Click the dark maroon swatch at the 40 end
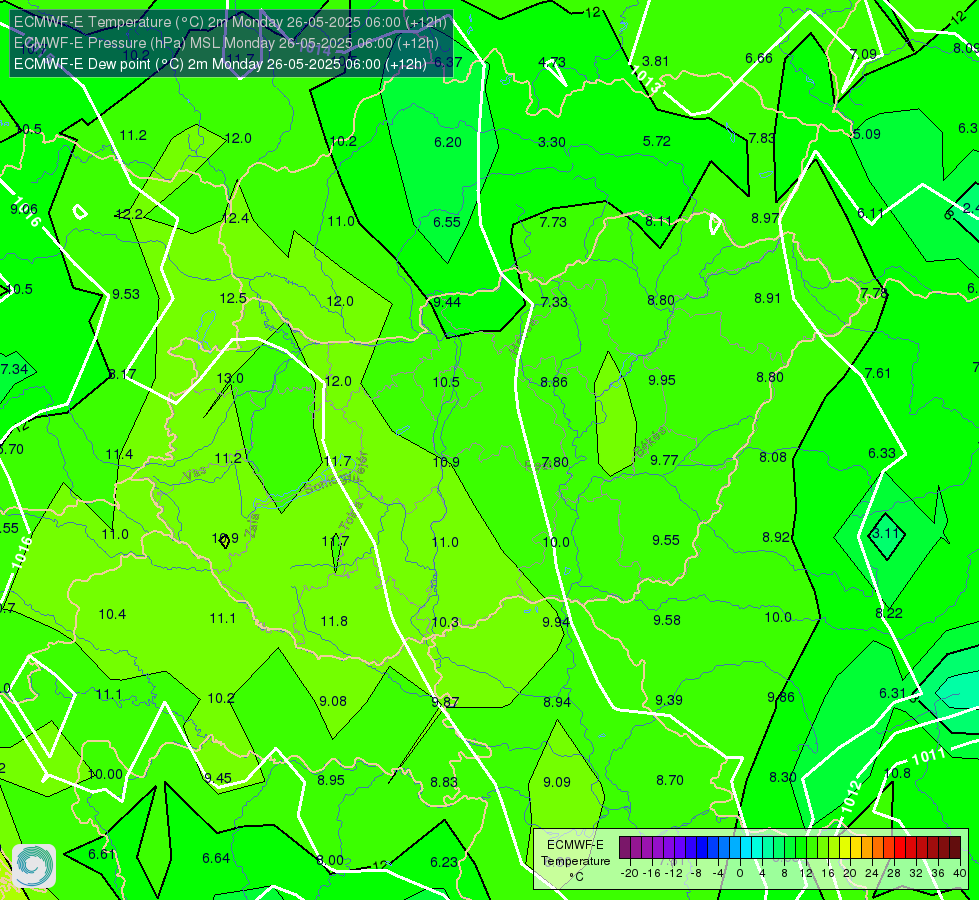Image resolution: width=979 pixels, height=900 pixels. pyautogui.click(x=955, y=848)
